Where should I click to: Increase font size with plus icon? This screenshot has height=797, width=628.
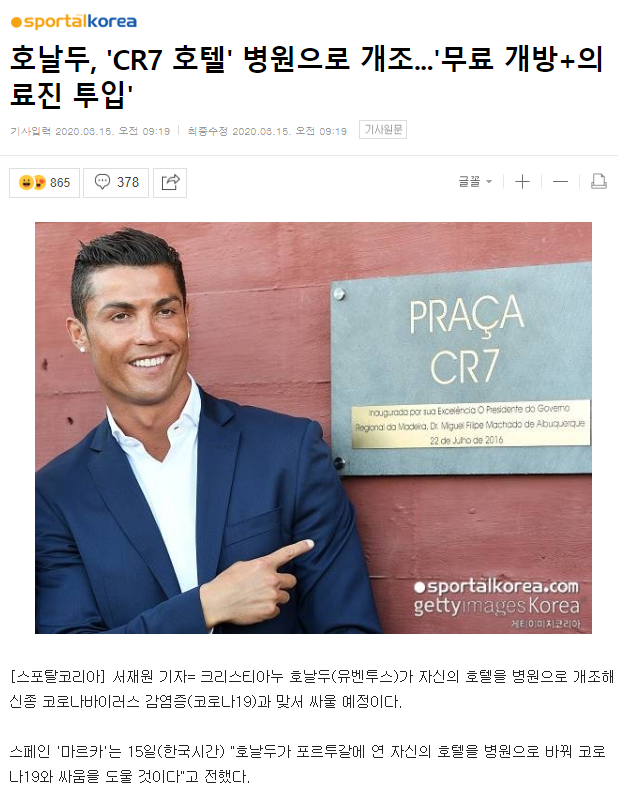[x=522, y=181]
